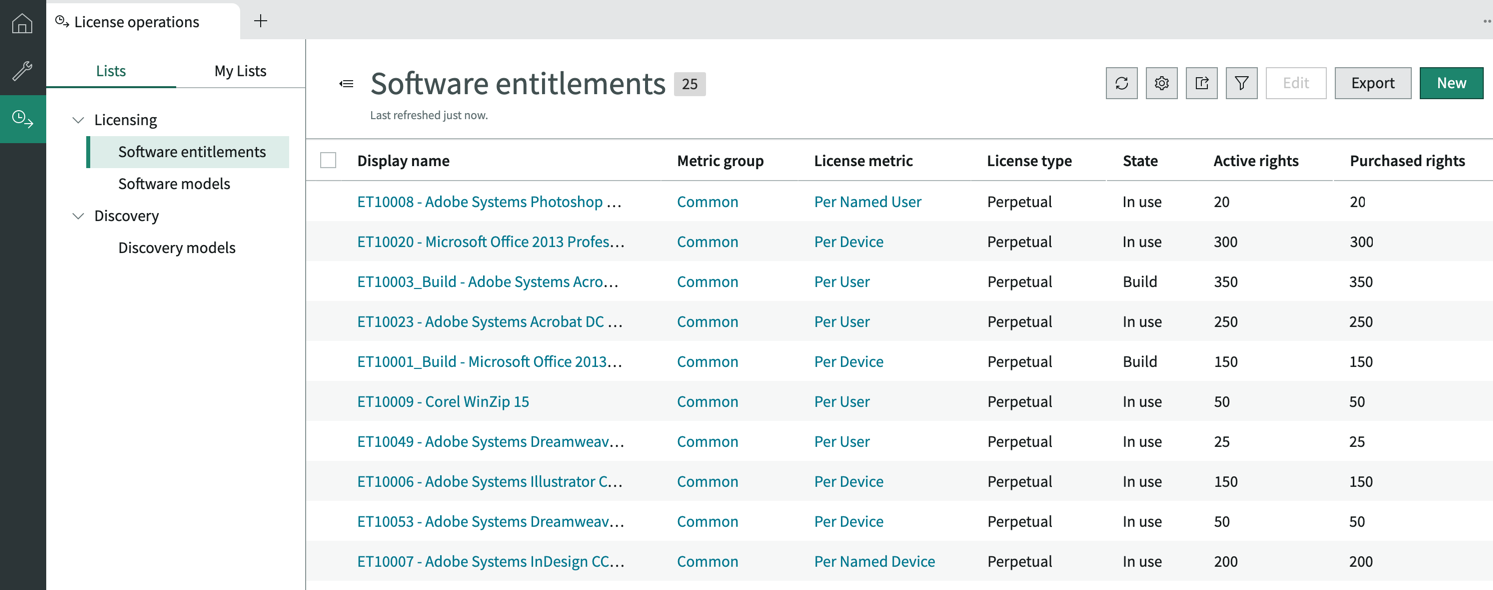1493x590 pixels.
Task: Click the Per Named User metric link
Action: point(868,202)
